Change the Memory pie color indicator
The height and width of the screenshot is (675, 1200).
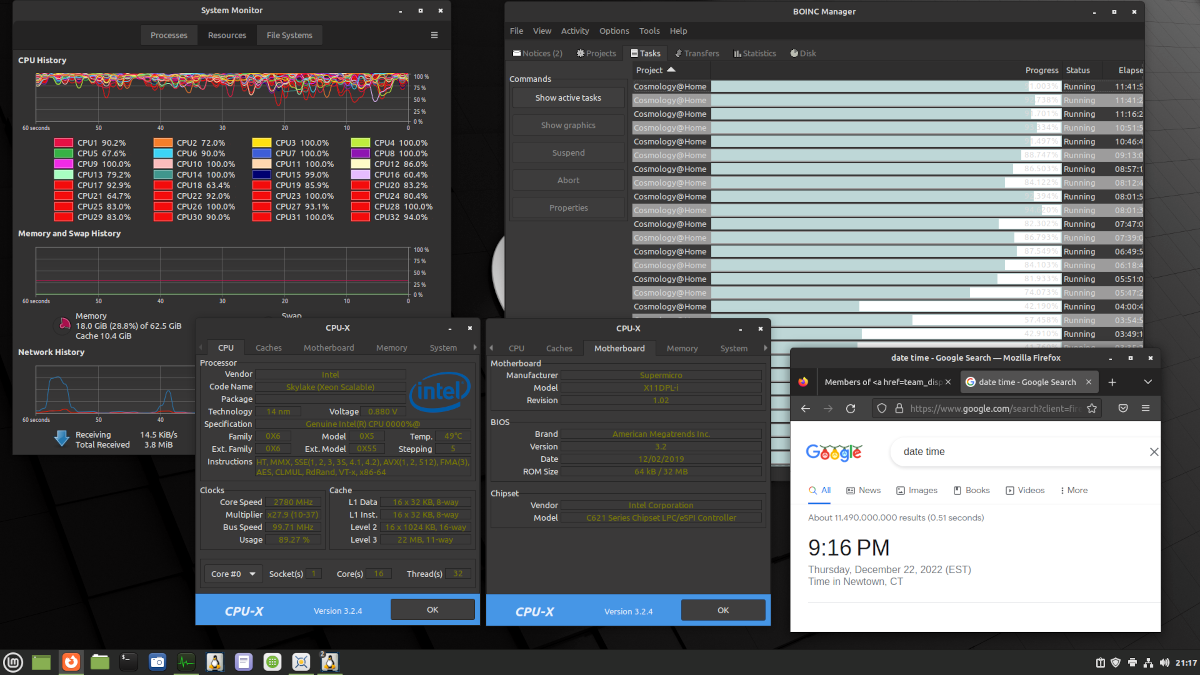(x=64, y=323)
